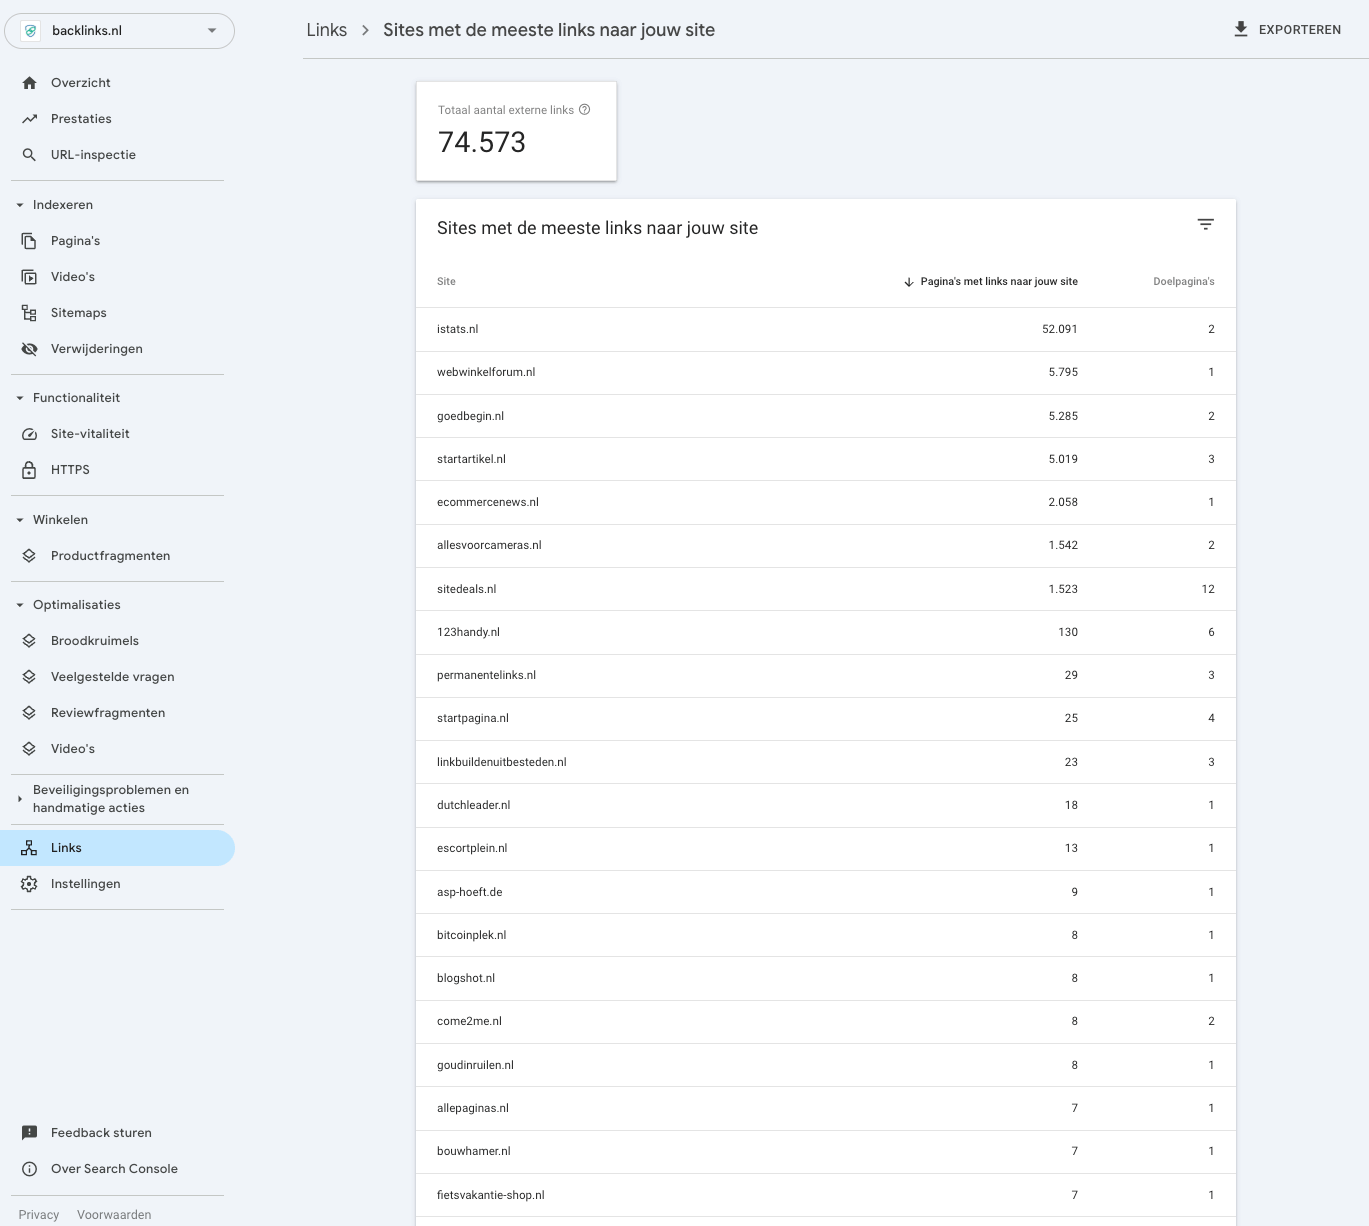Click the Exporteren button
Viewport: 1369px width, 1226px height.
point(1288,29)
